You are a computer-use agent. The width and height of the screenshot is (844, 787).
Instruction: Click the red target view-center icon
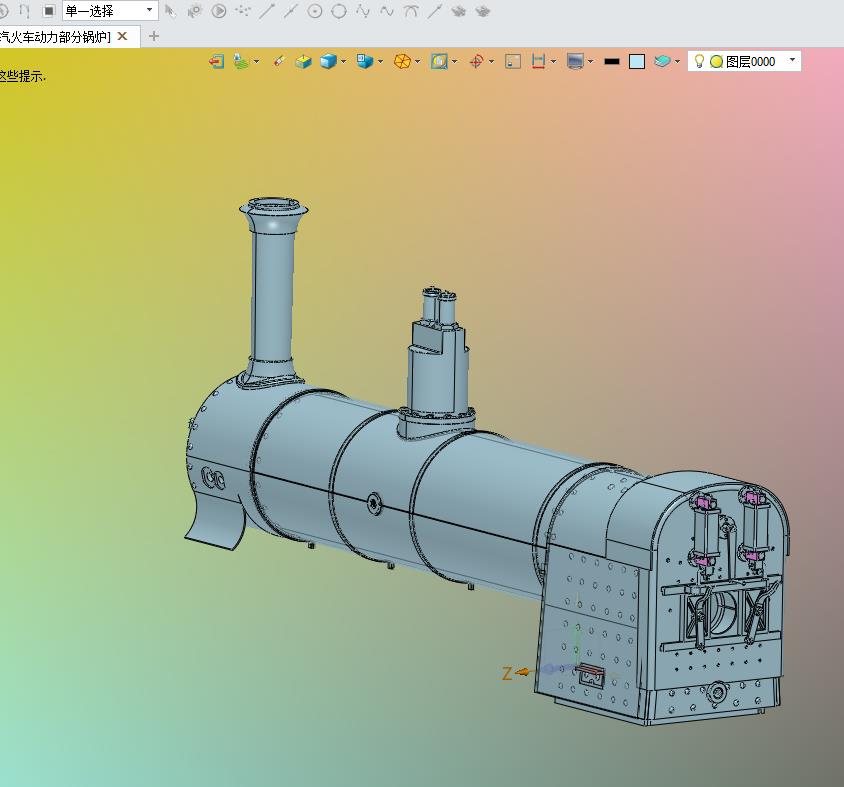[476, 61]
